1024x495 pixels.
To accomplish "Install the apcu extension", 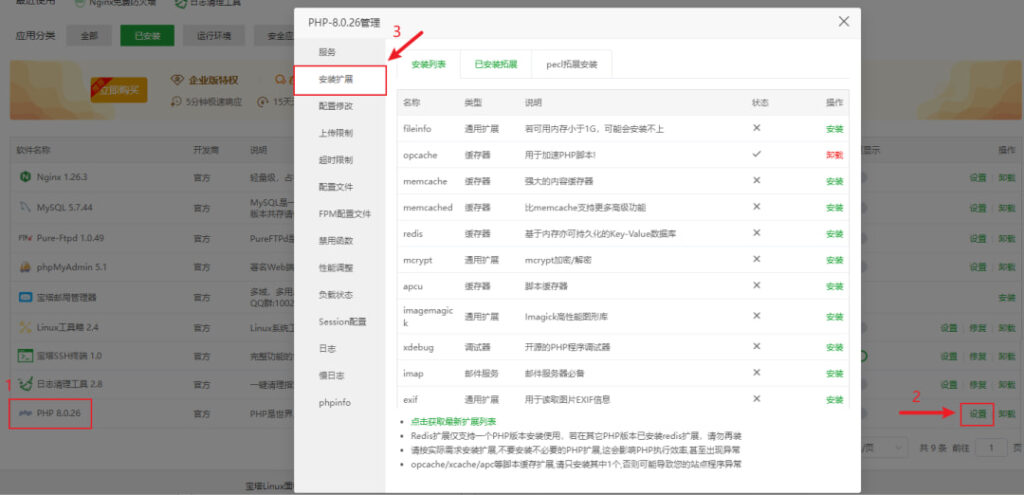I will pos(835,286).
